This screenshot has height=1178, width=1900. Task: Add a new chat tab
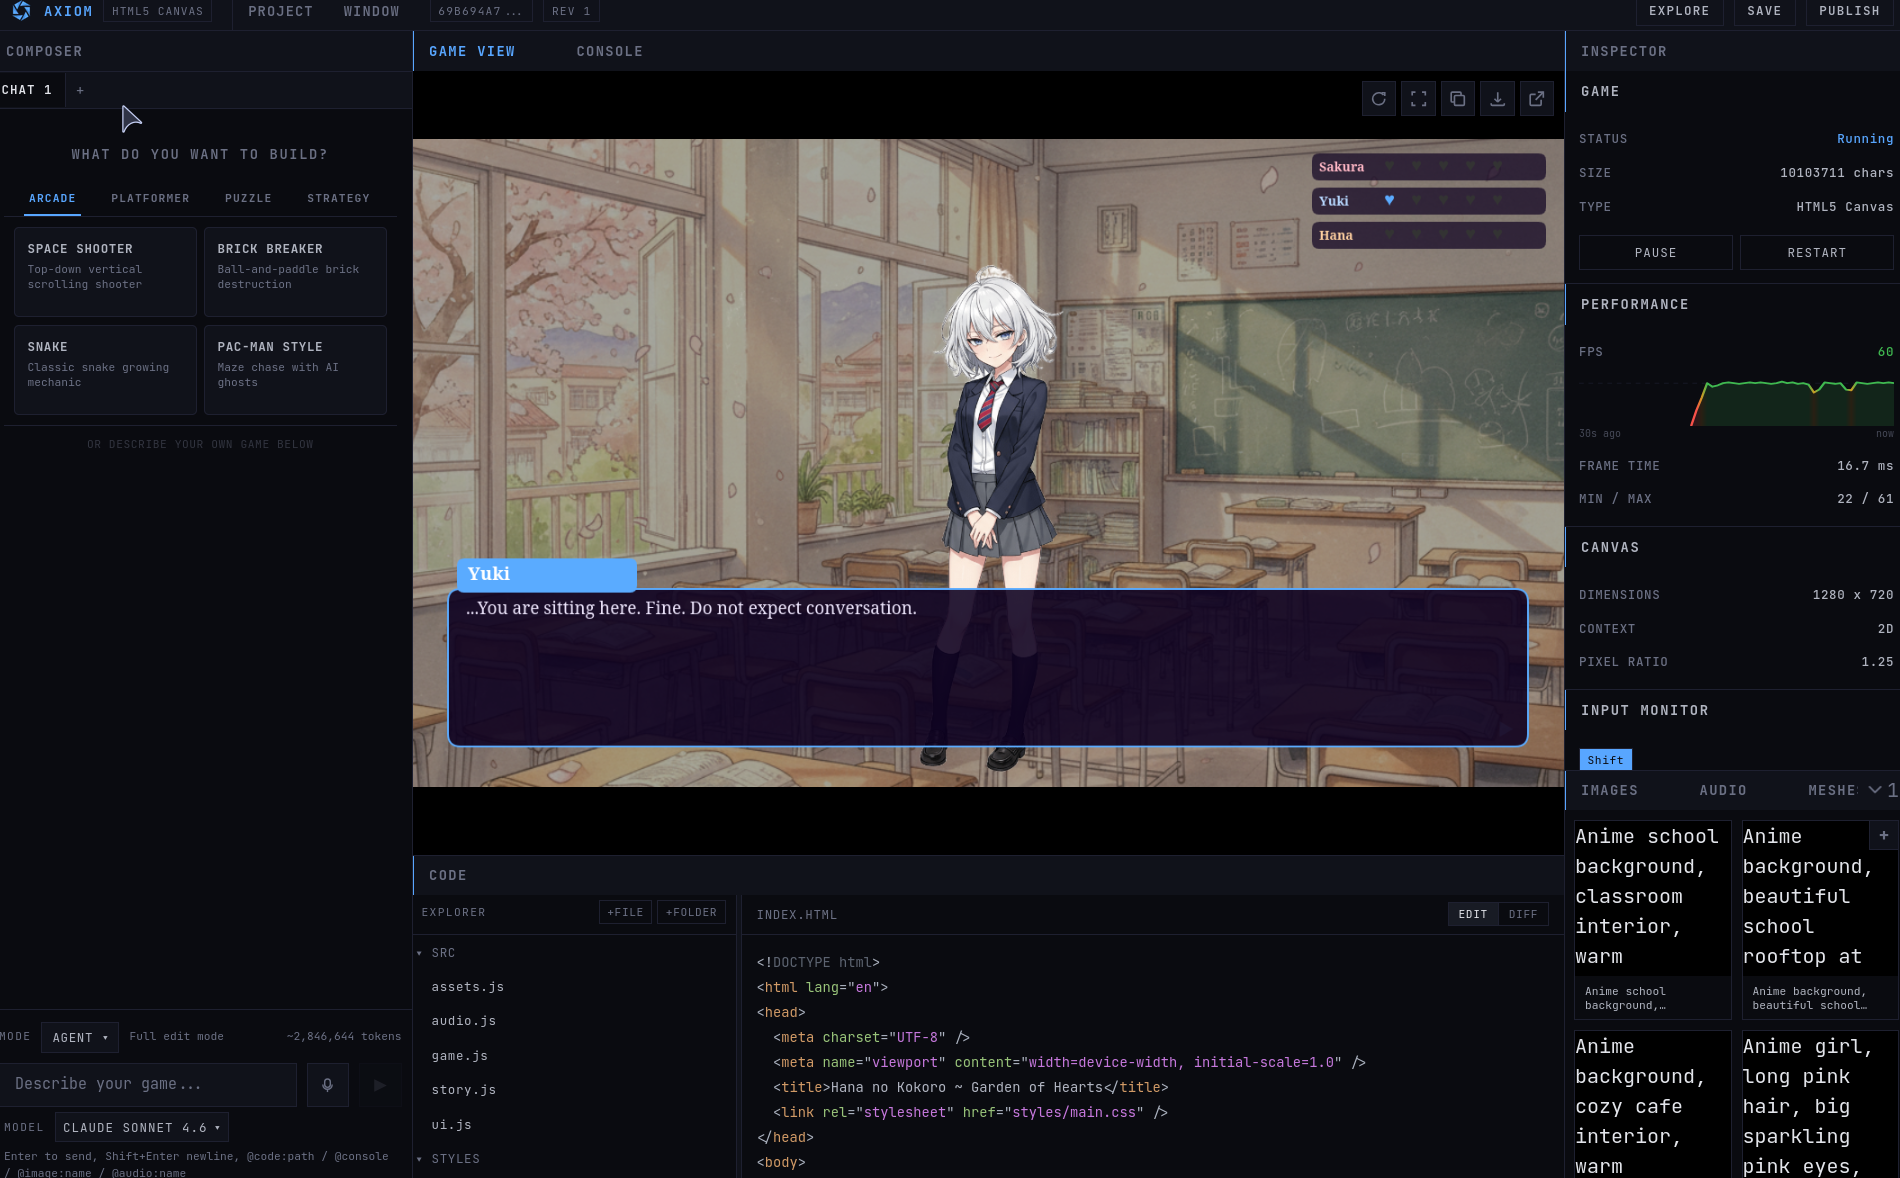(80, 90)
